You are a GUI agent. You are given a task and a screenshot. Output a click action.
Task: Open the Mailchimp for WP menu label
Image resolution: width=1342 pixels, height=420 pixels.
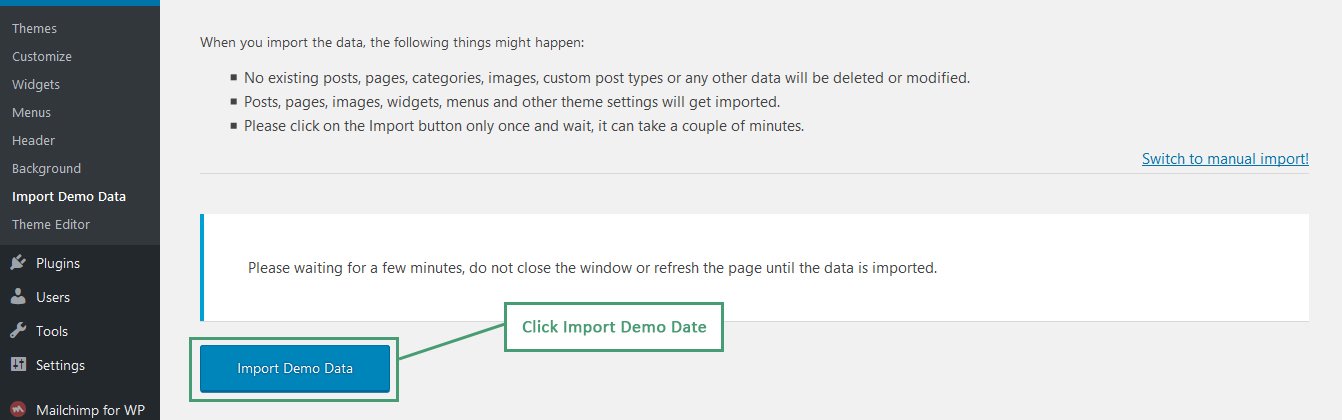point(90,409)
